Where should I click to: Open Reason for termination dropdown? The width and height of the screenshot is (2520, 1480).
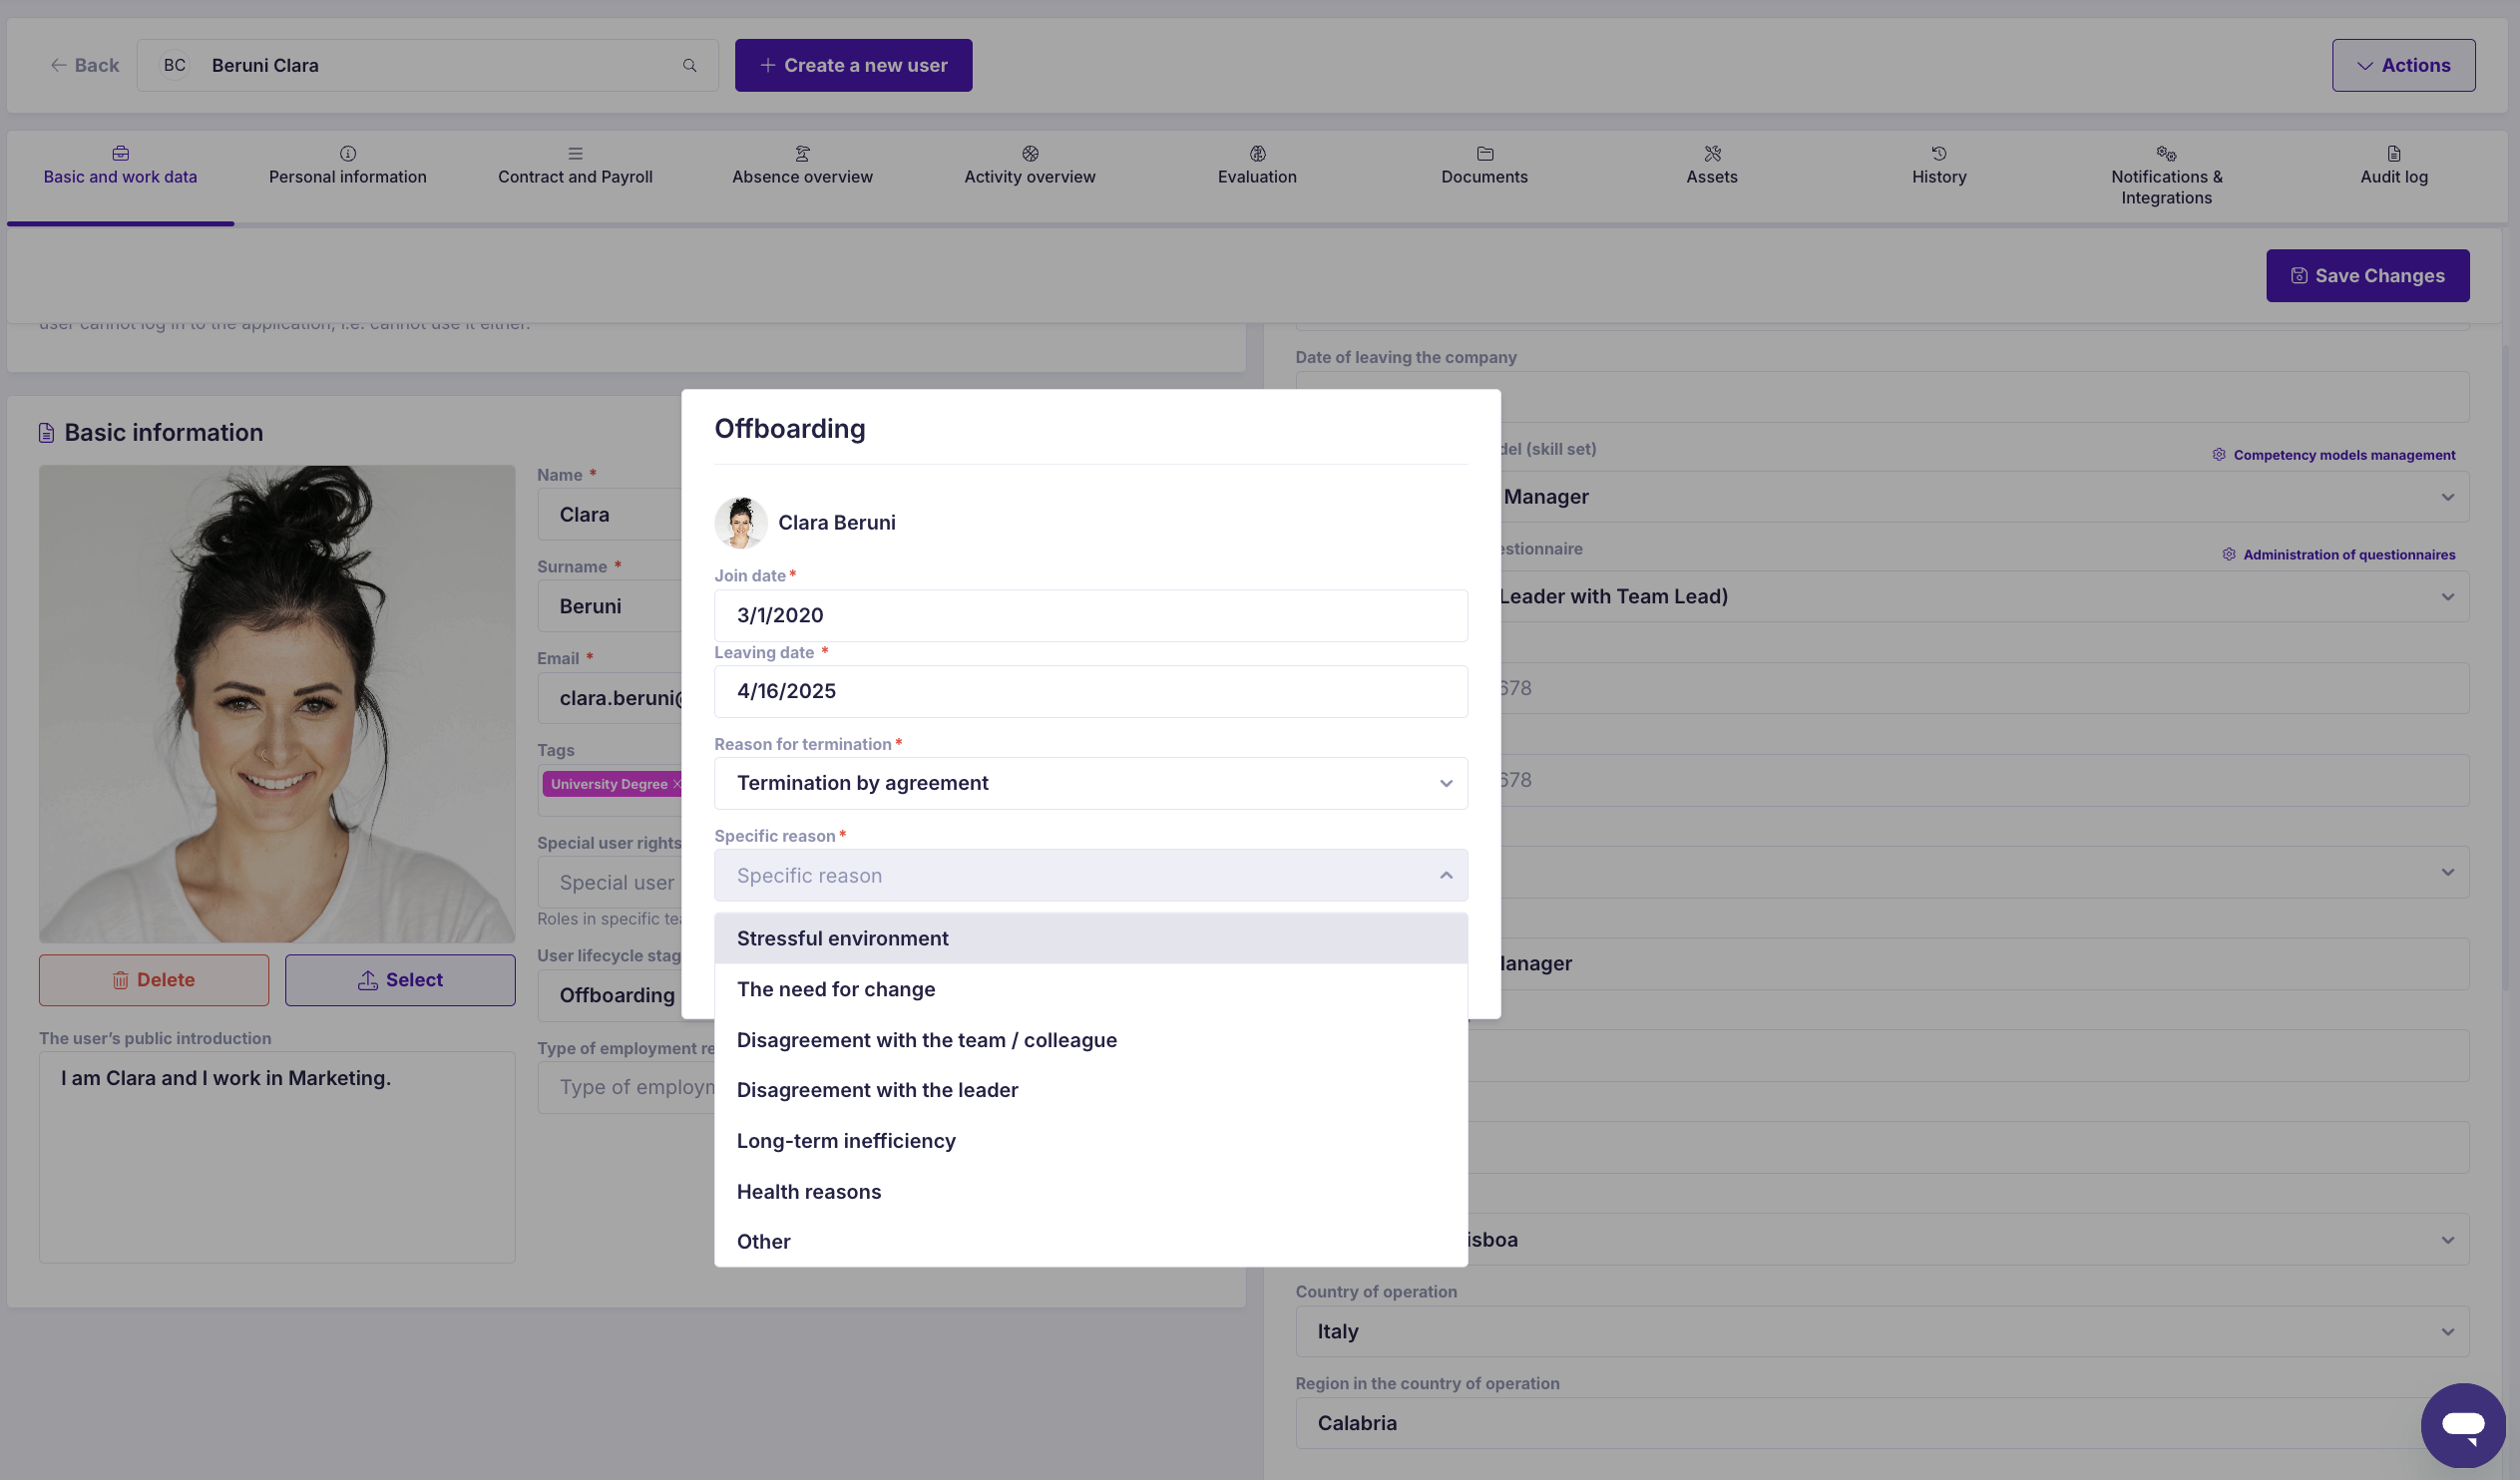(x=1090, y=783)
